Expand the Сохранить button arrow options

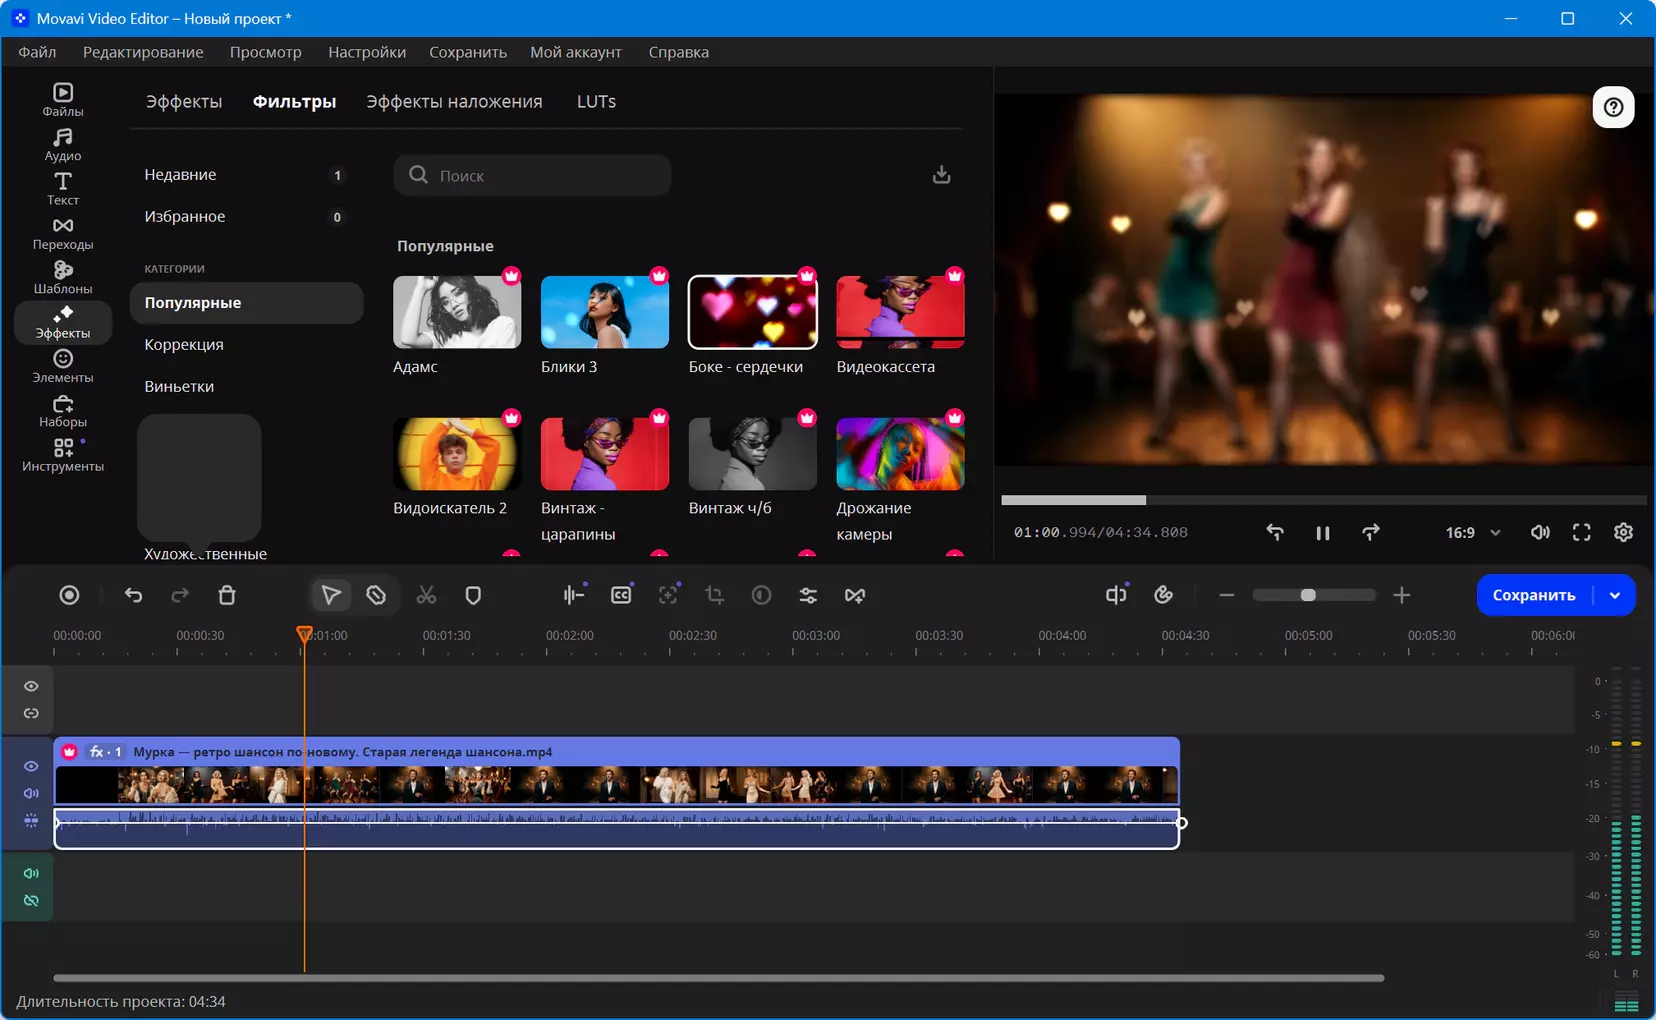[1614, 595]
